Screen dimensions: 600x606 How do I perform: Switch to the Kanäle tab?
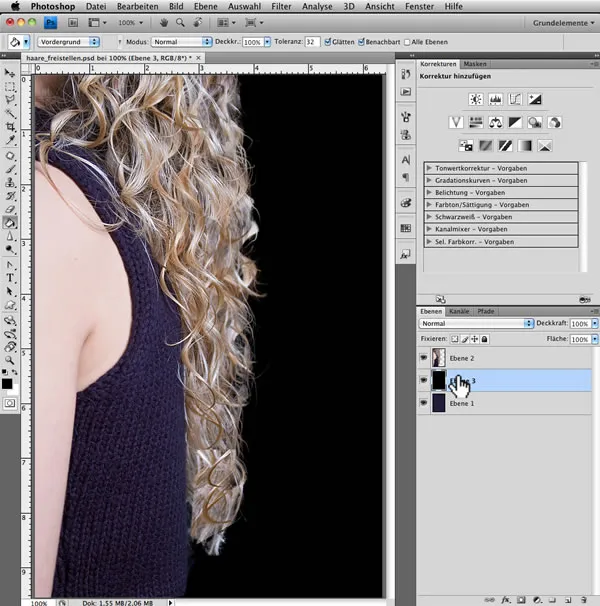click(459, 312)
